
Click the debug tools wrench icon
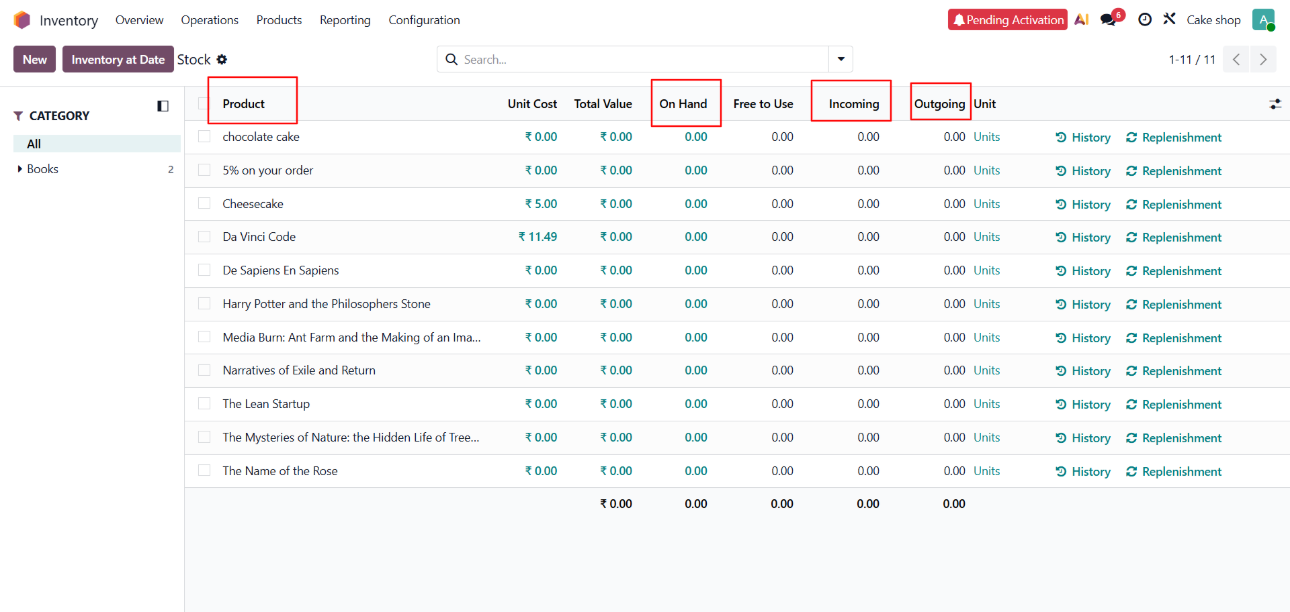1169,20
